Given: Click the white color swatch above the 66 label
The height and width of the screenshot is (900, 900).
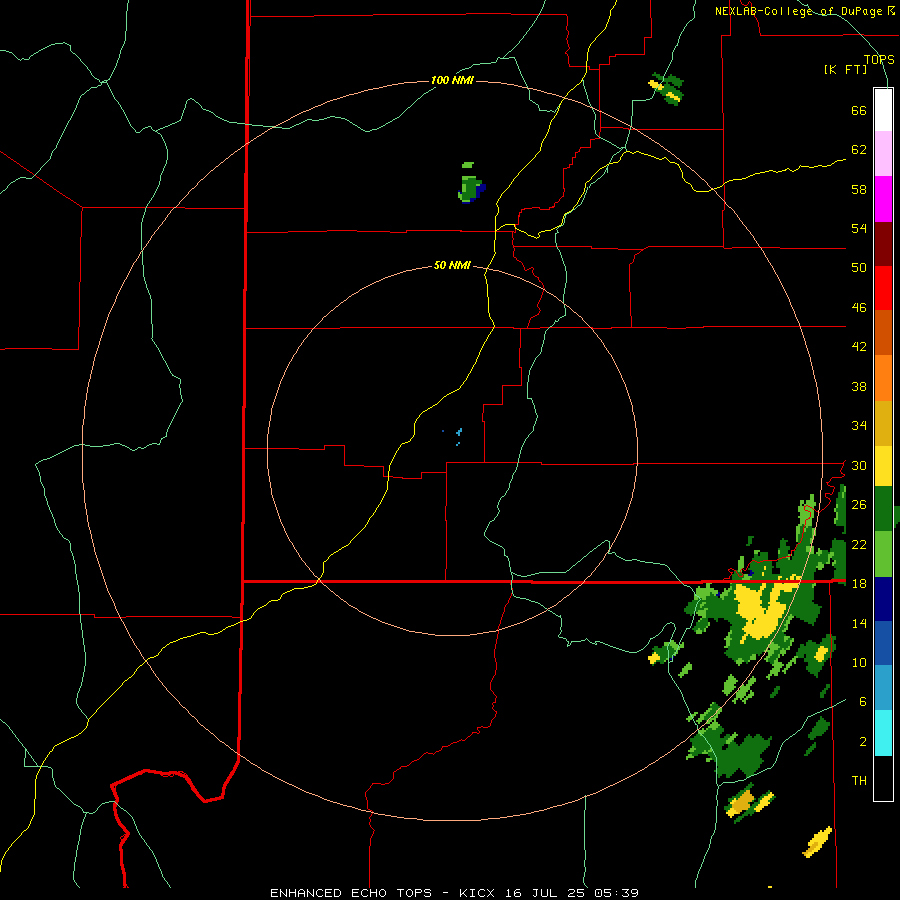Looking at the screenshot, I should point(883,110).
